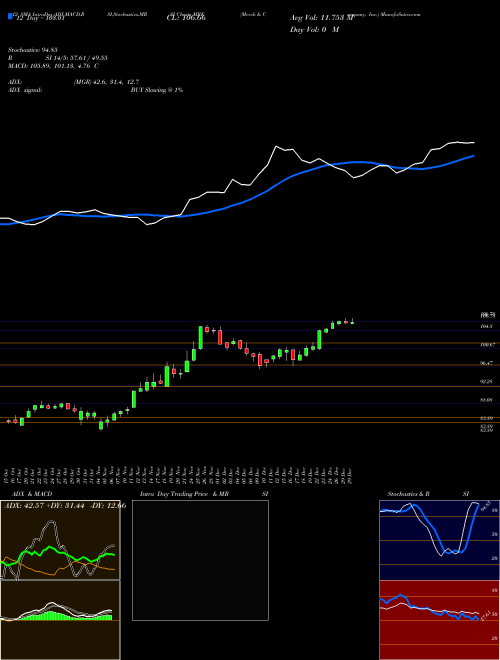Image resolution: width=500 pixels, height=660 pixels.
Task: Select the 'BUY Slowing @ 1%' signal text
Action: (x=157, y=90)
